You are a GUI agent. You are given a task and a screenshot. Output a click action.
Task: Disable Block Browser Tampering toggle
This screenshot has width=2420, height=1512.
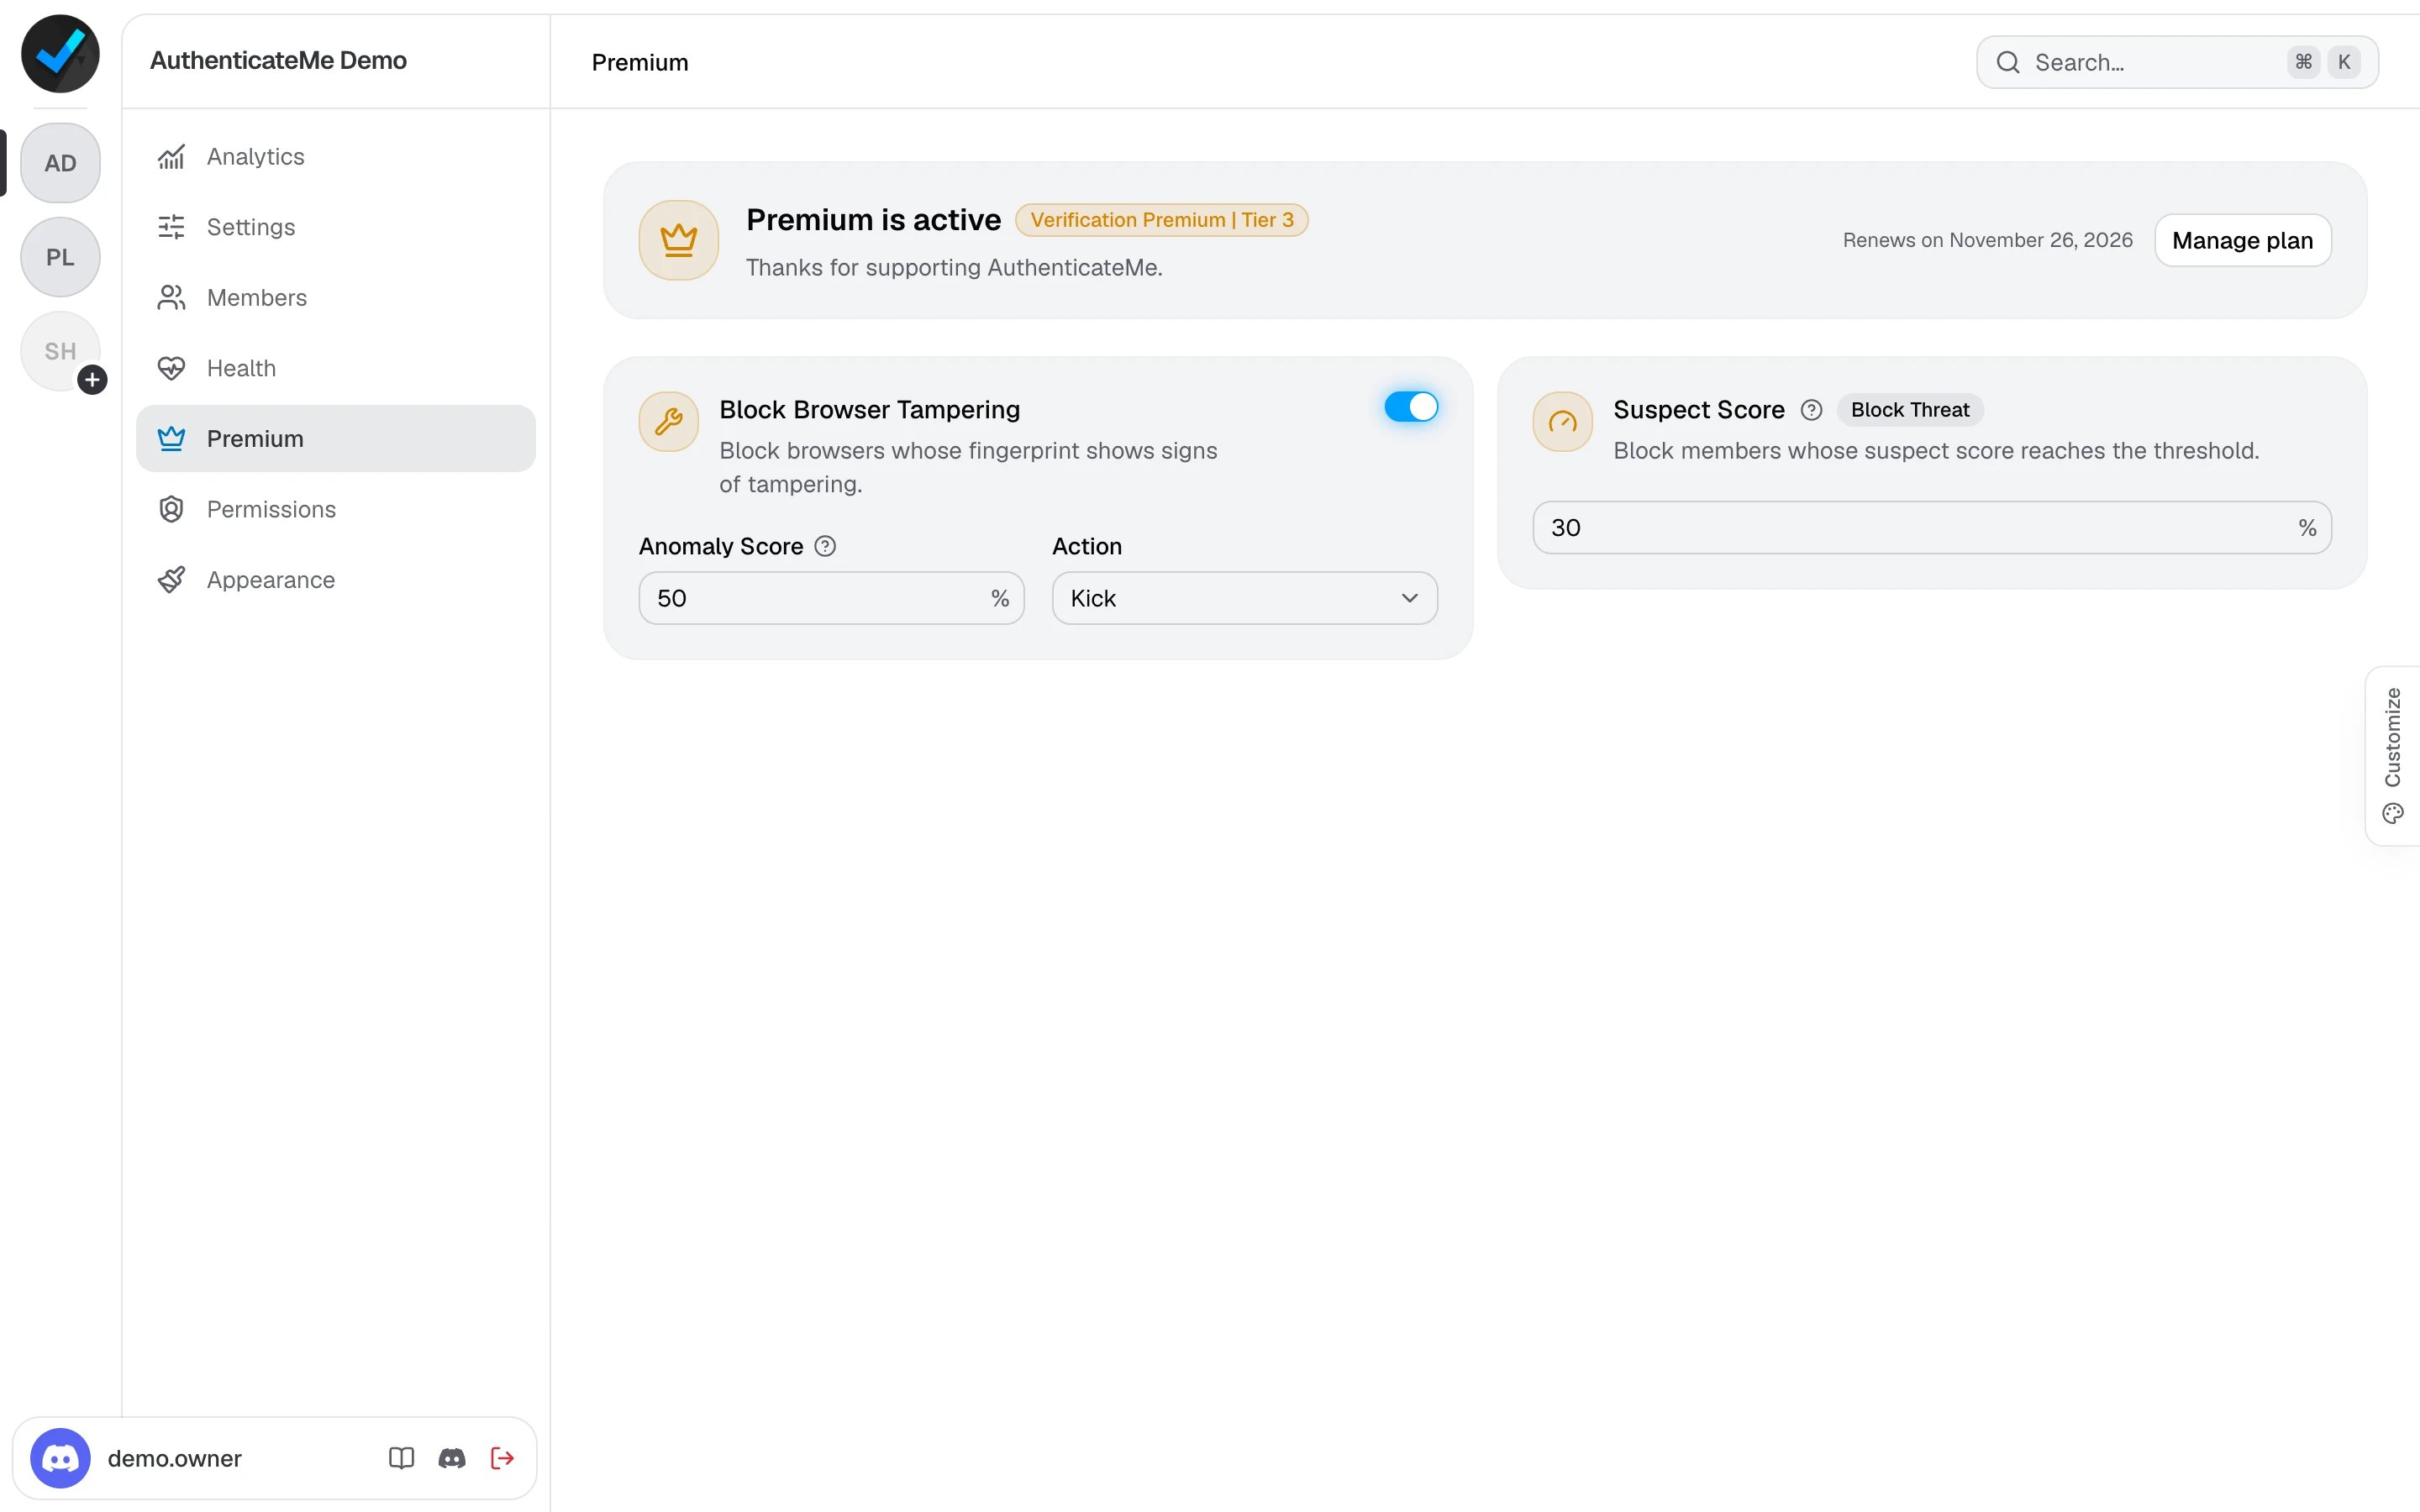[x=1411, y=407]
